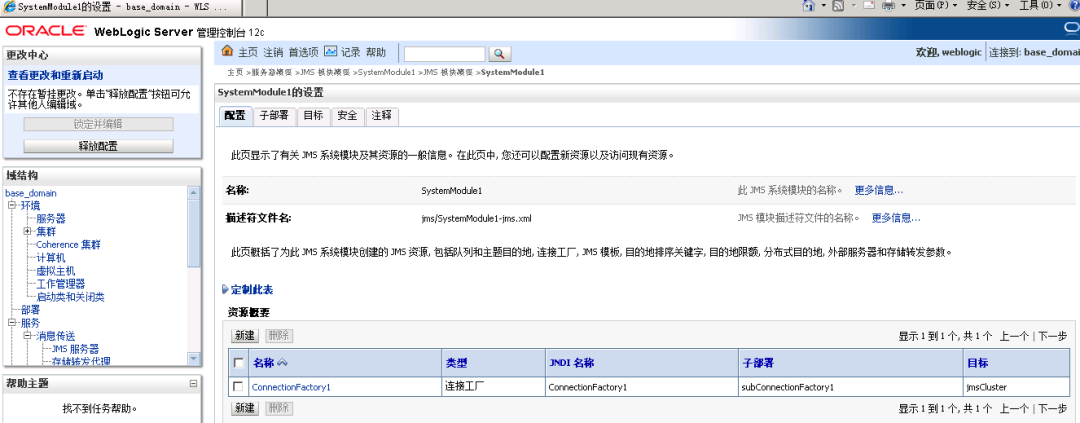Select 部署 in domain tree
Image resolution: width=1080 pixels, height=423 pixels.
coord(30,310)
